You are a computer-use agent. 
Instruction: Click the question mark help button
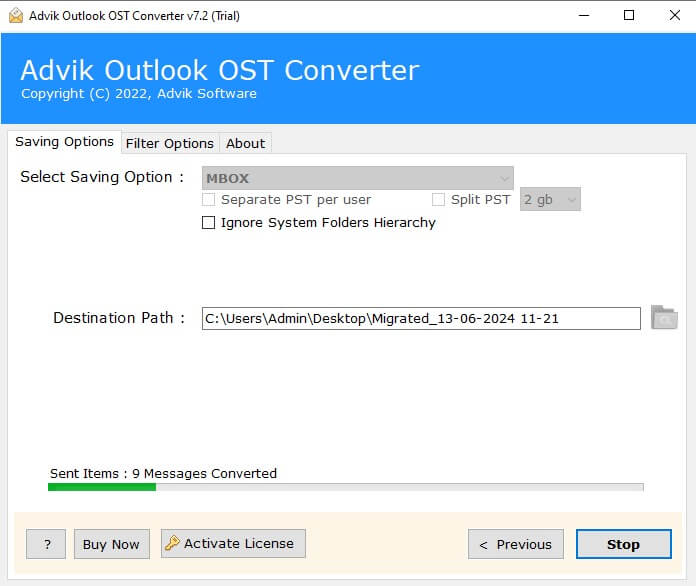point(46,544)
